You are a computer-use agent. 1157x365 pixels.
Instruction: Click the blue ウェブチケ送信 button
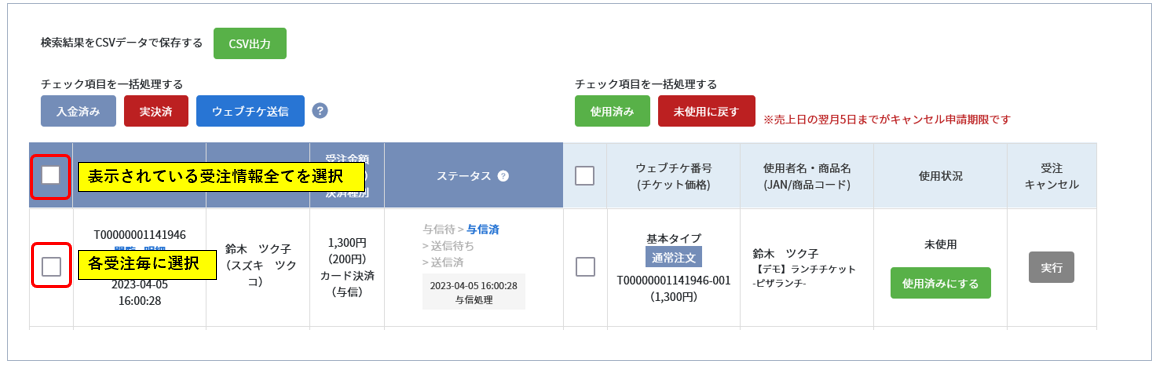[250, 111]
